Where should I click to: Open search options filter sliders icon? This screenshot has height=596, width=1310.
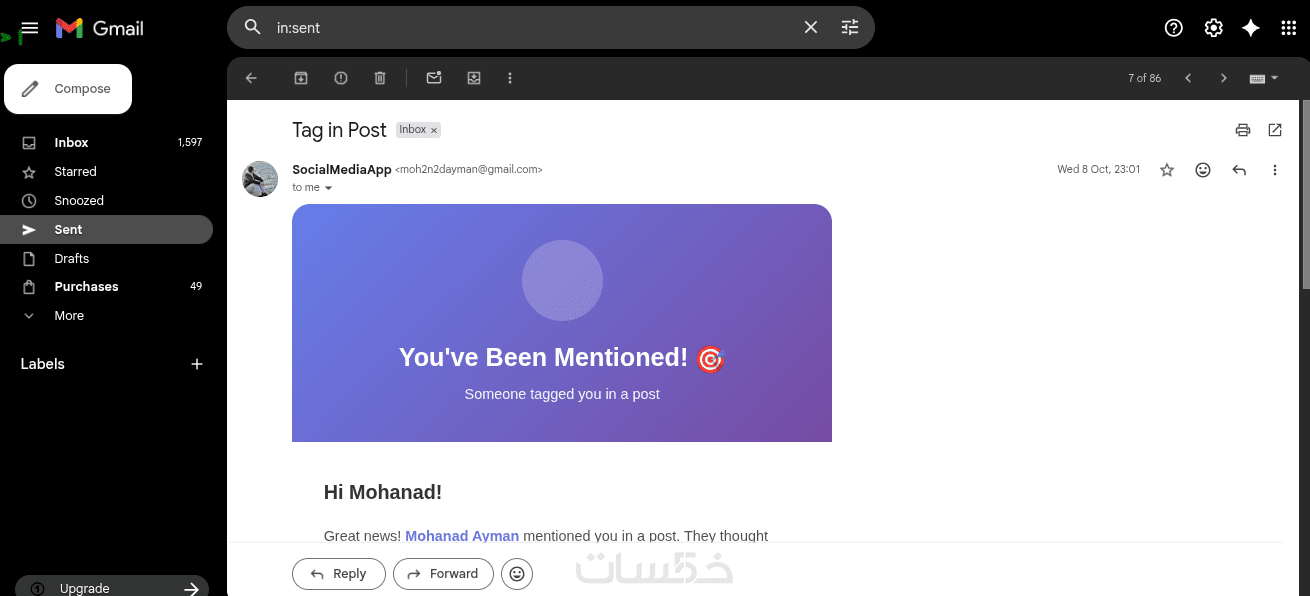pyautogui.click(x=850, y=28)
